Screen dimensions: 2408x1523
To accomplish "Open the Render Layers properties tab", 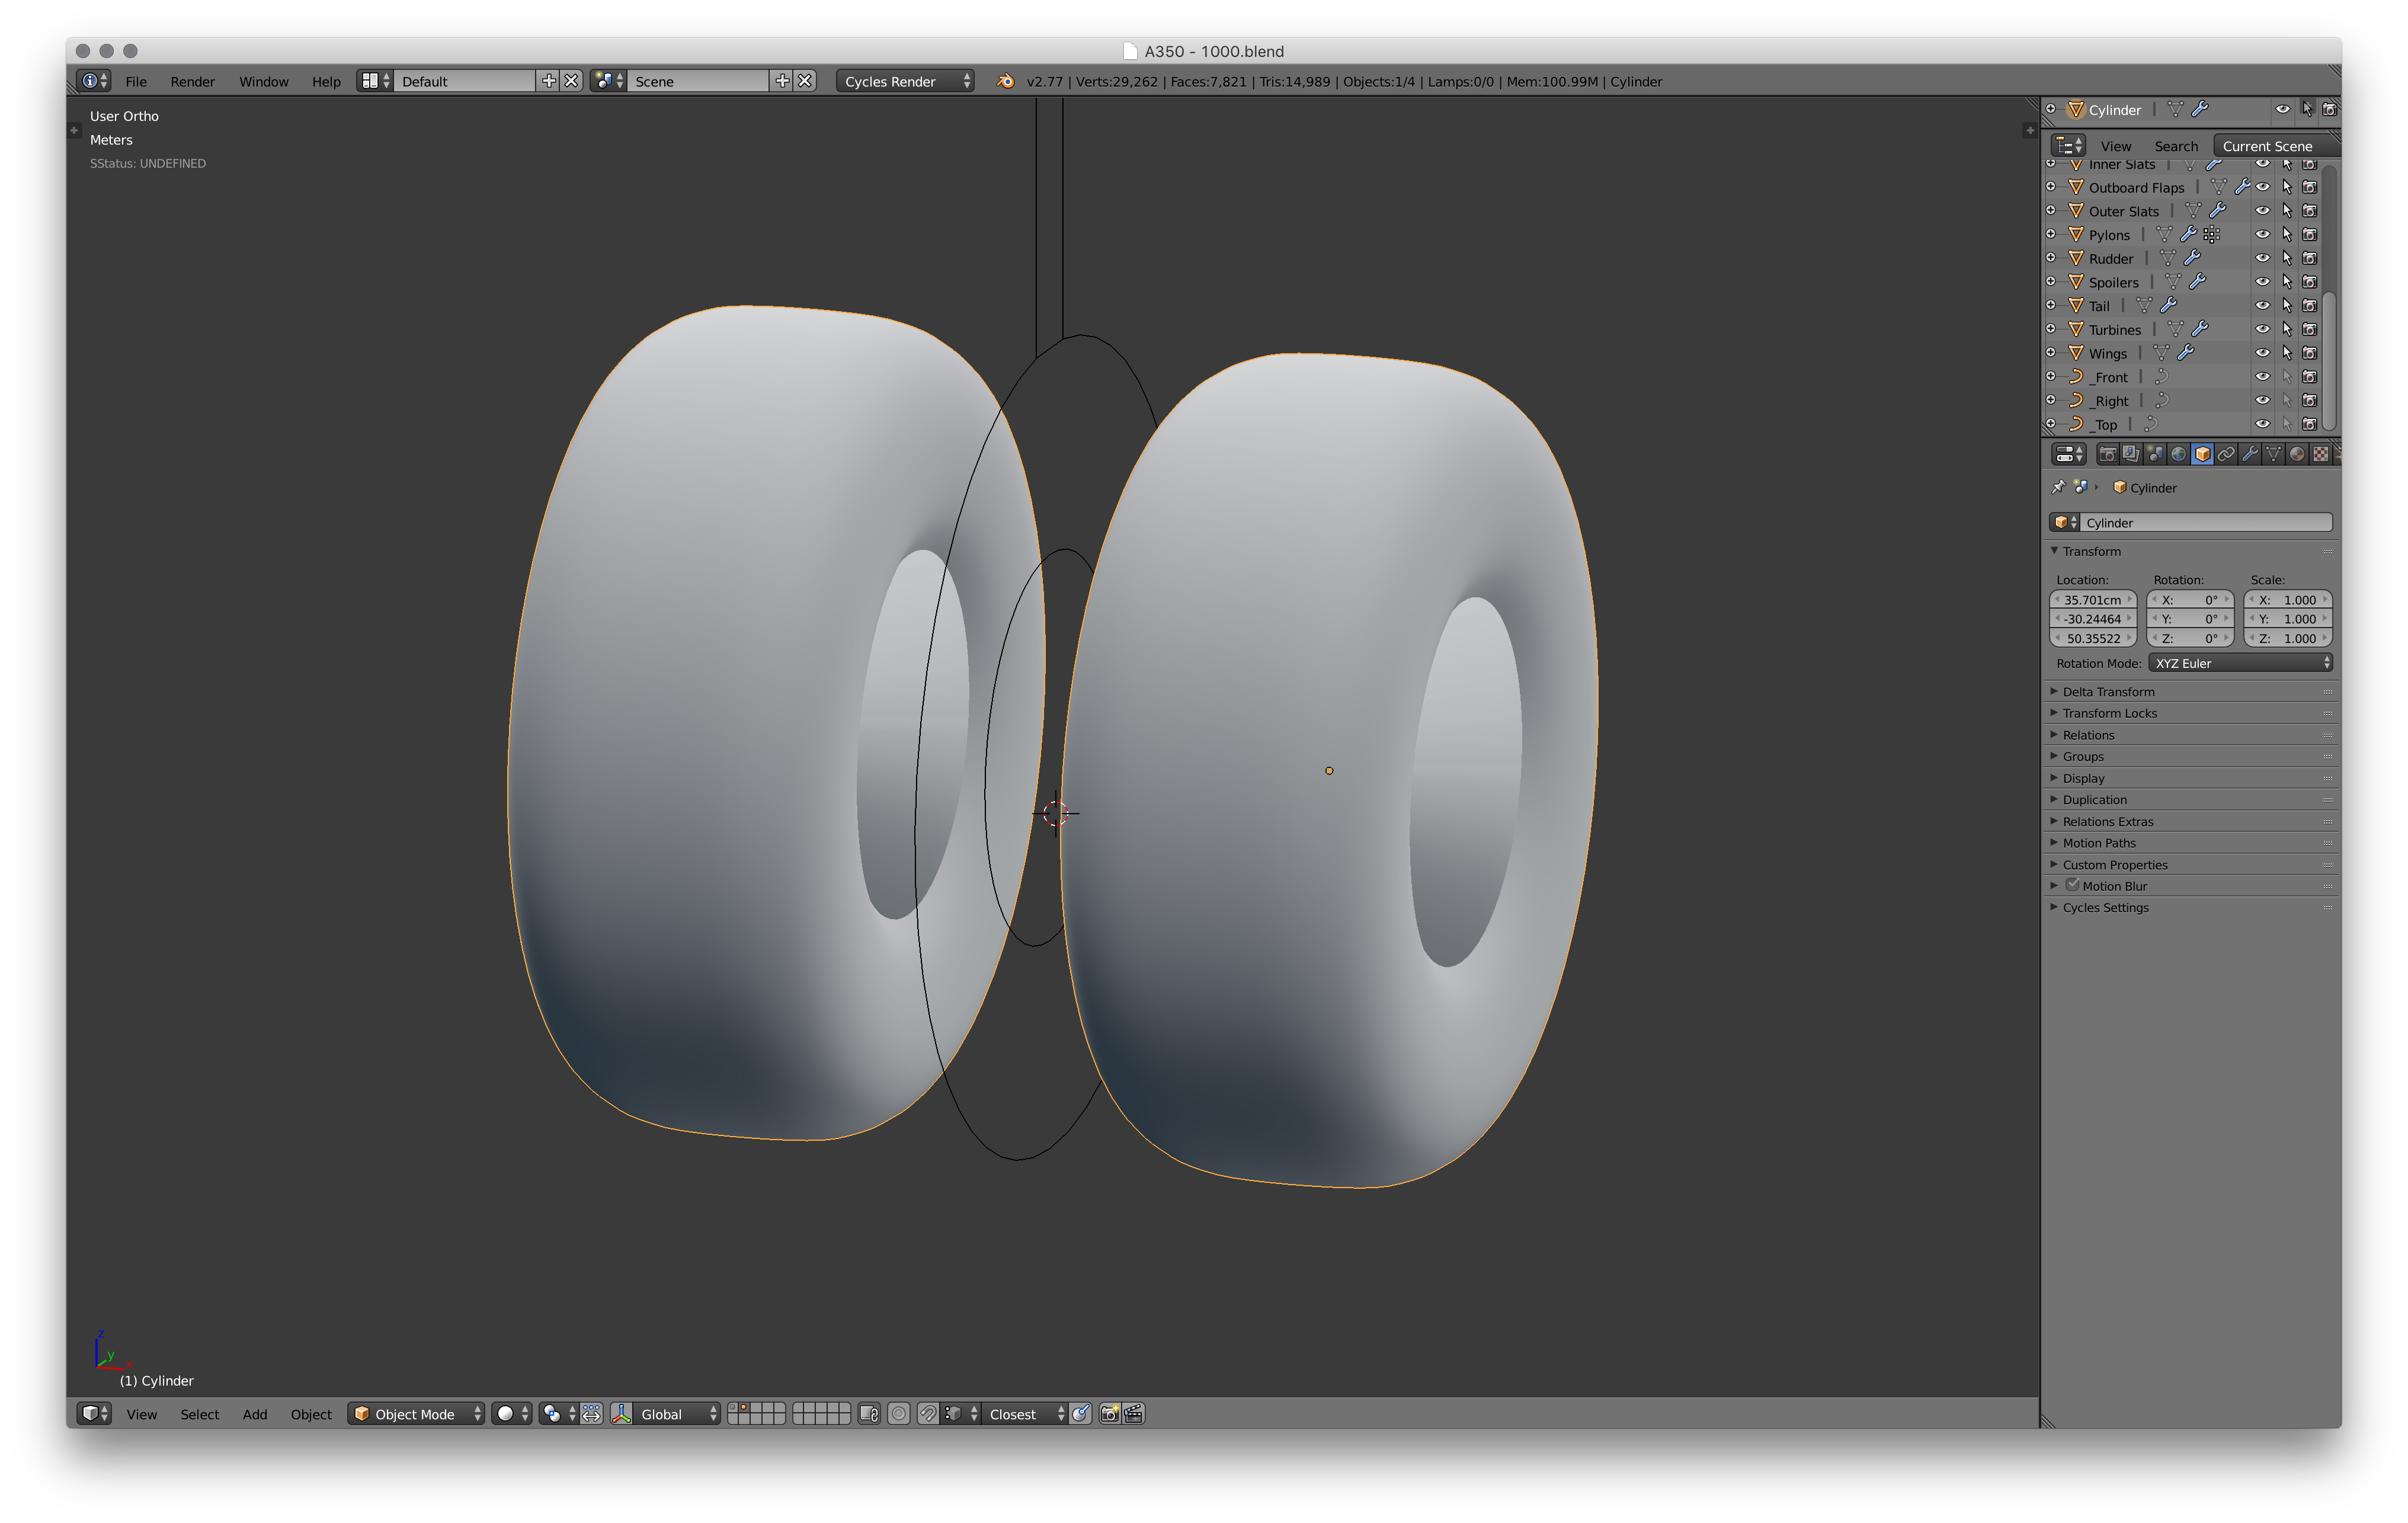I will [x=2131, y=454].
